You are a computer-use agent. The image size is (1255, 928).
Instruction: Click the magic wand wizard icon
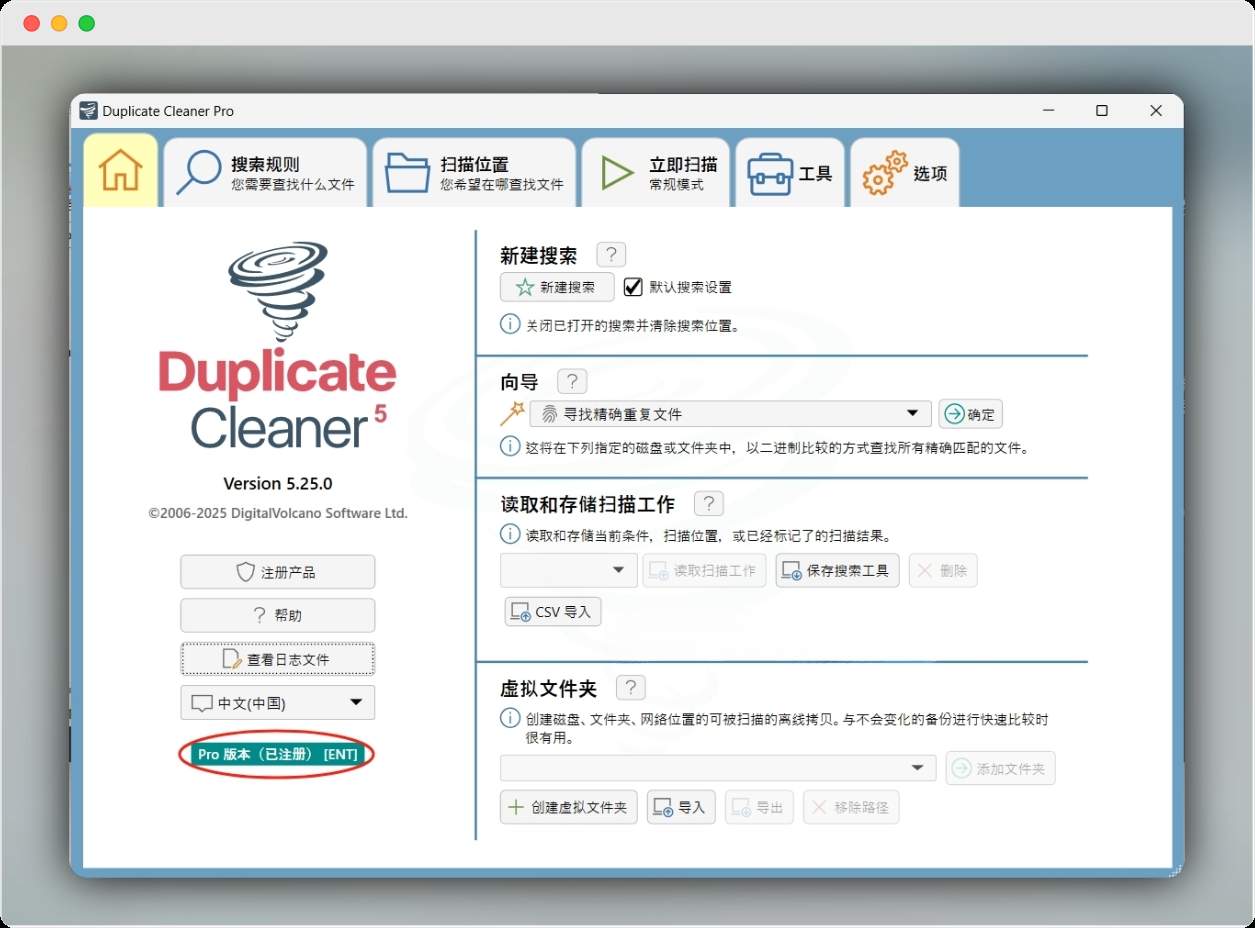[x=512, y=414]
